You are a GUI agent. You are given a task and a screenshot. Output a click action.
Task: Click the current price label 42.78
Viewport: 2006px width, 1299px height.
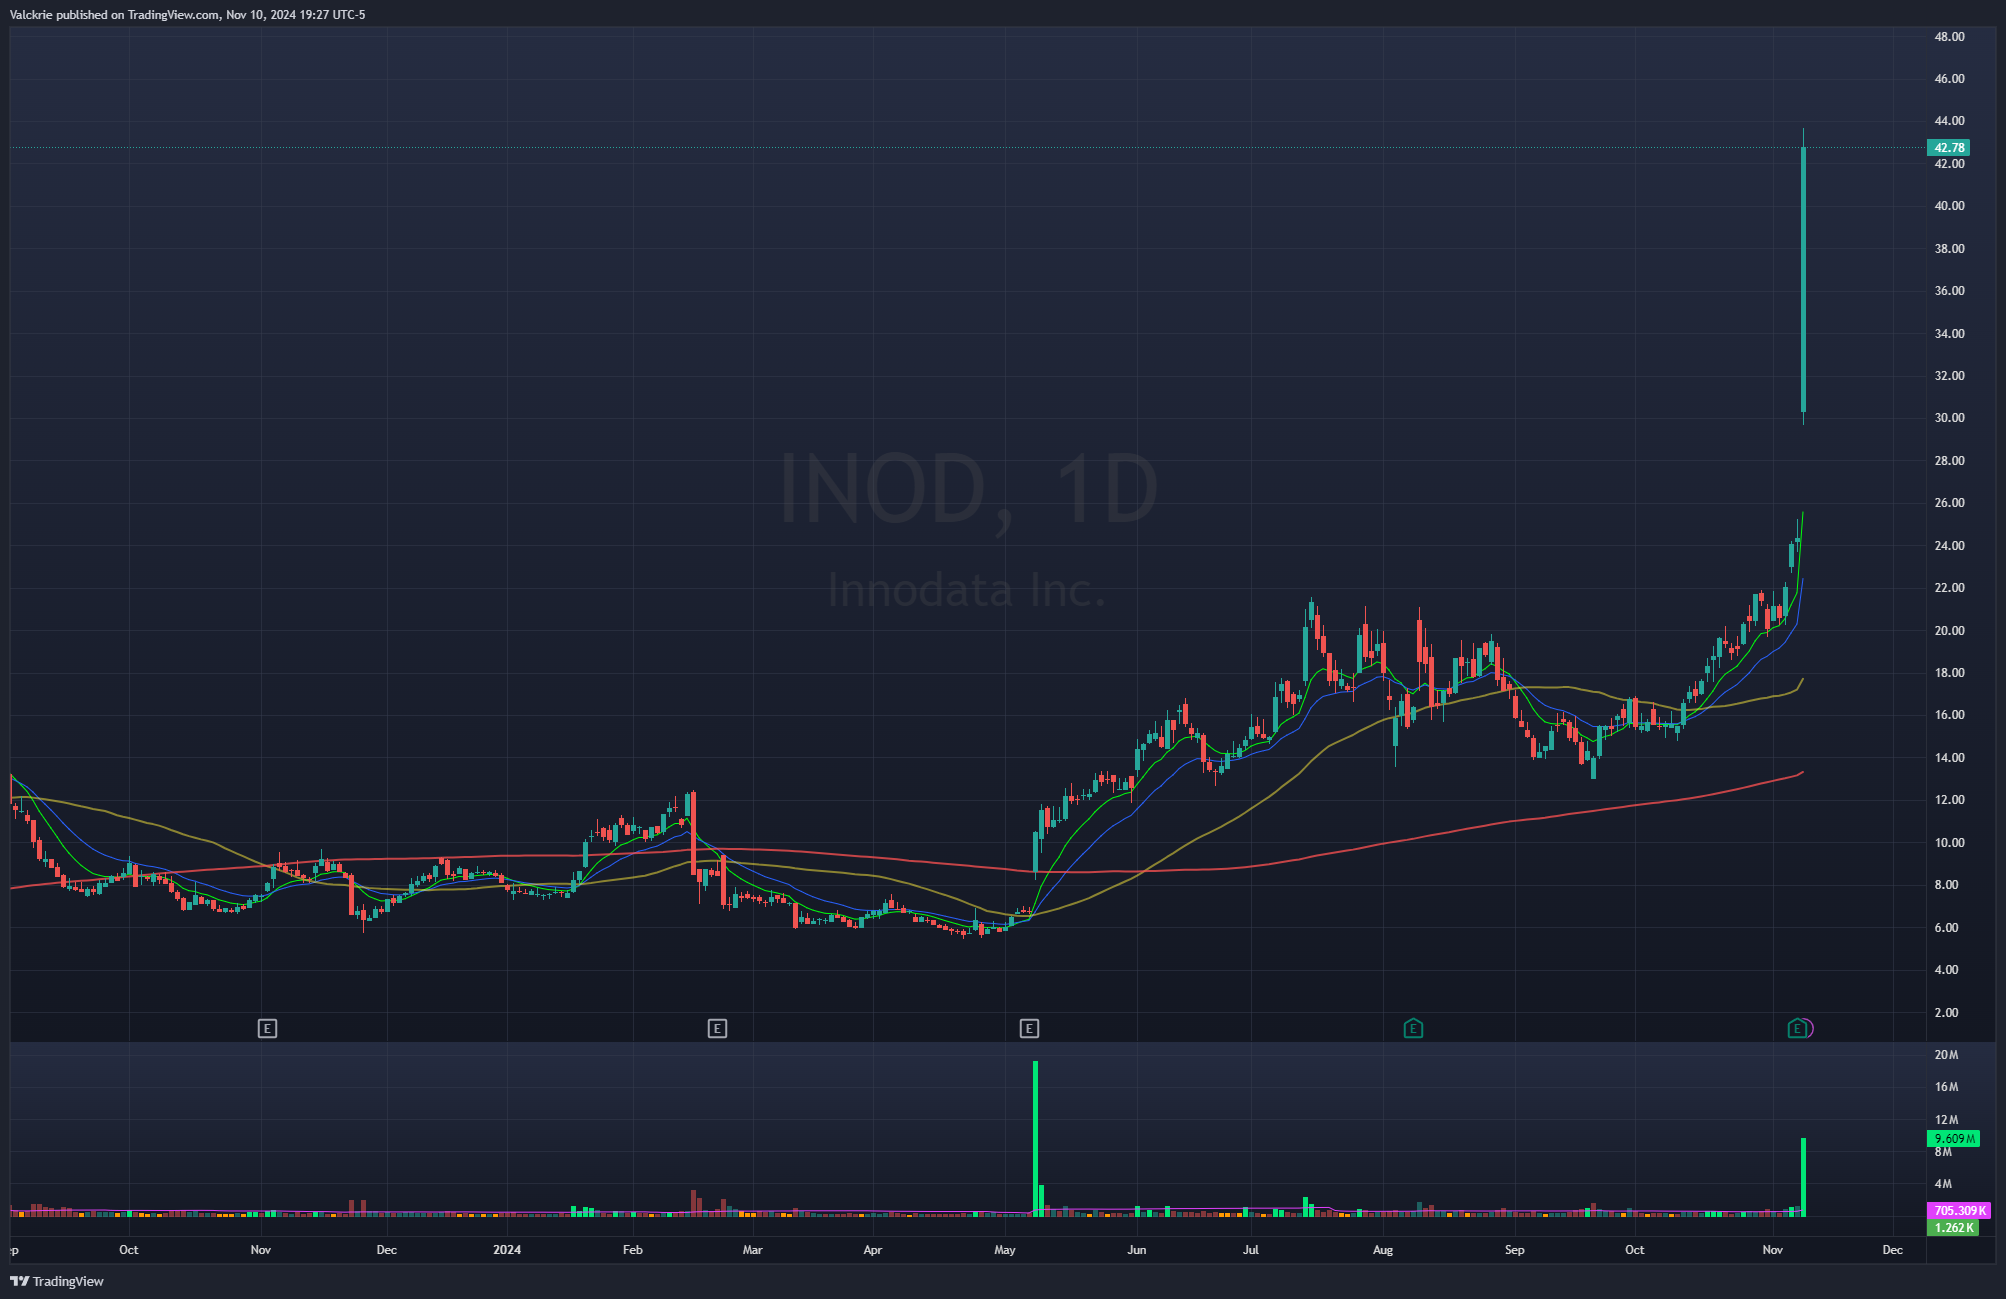click(x=1948, y=148)
